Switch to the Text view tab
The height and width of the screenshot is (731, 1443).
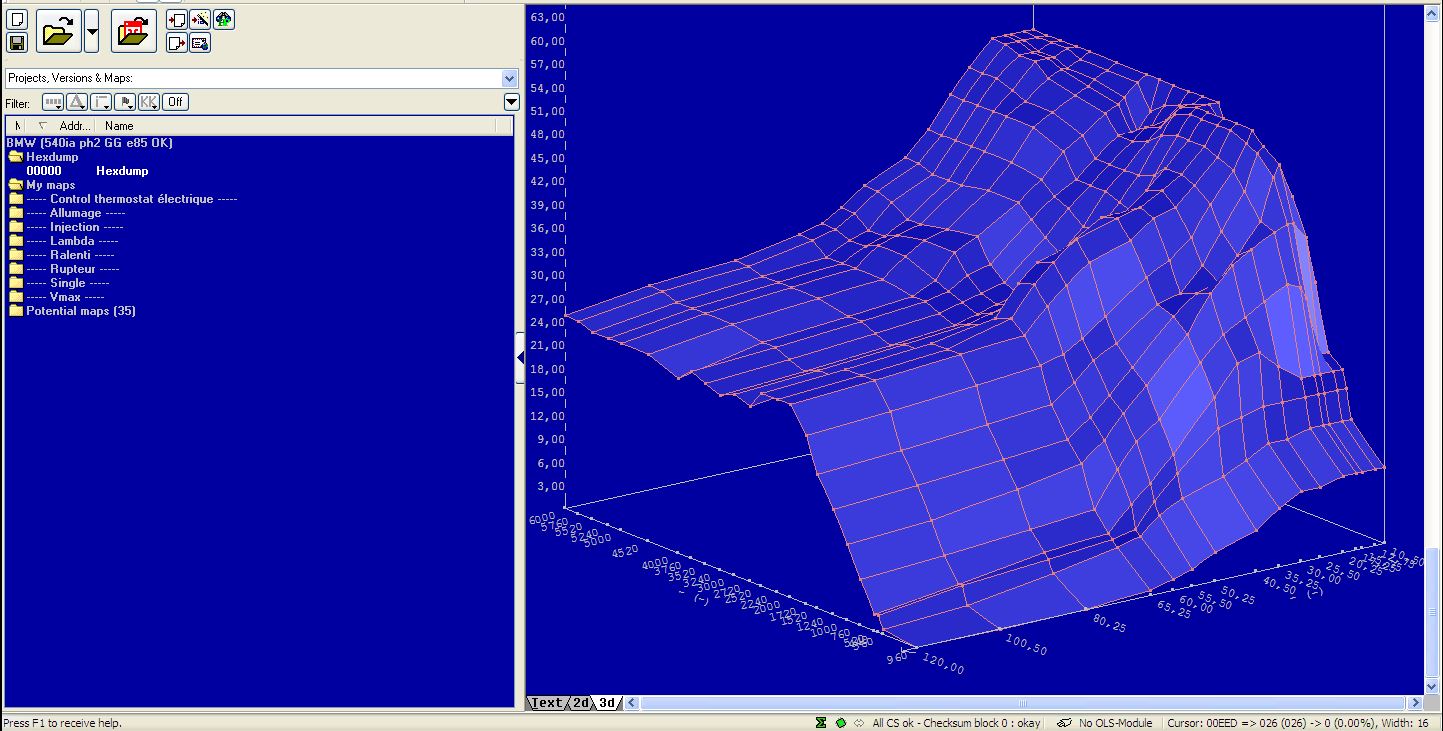pyautogui.click(x=546, y=703)
